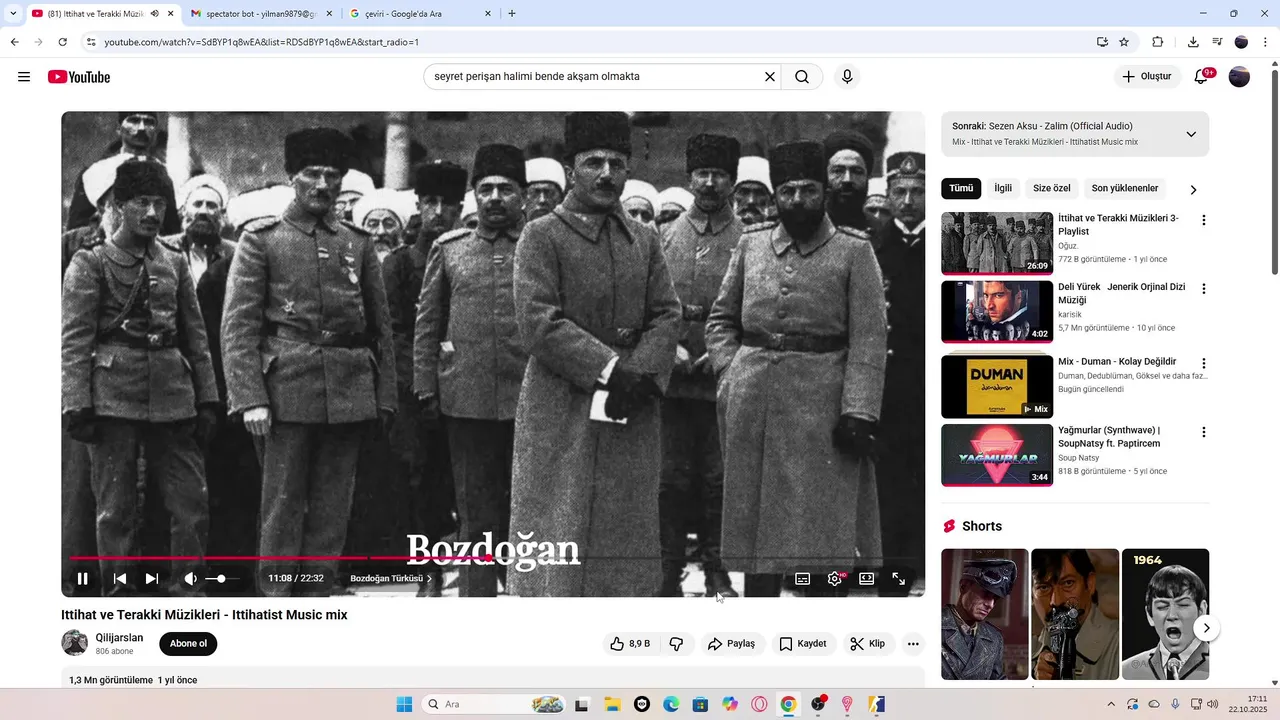This screenshot has width=1280, height=720.
Task: Save the video with Kaydet
Action: [x=803, y=644]
